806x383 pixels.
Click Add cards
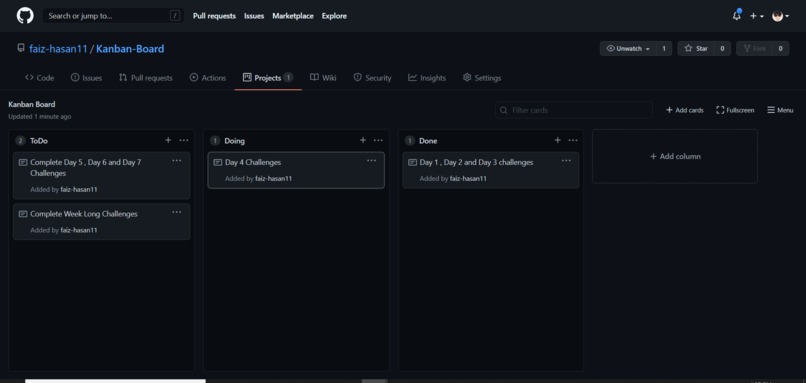685,110
